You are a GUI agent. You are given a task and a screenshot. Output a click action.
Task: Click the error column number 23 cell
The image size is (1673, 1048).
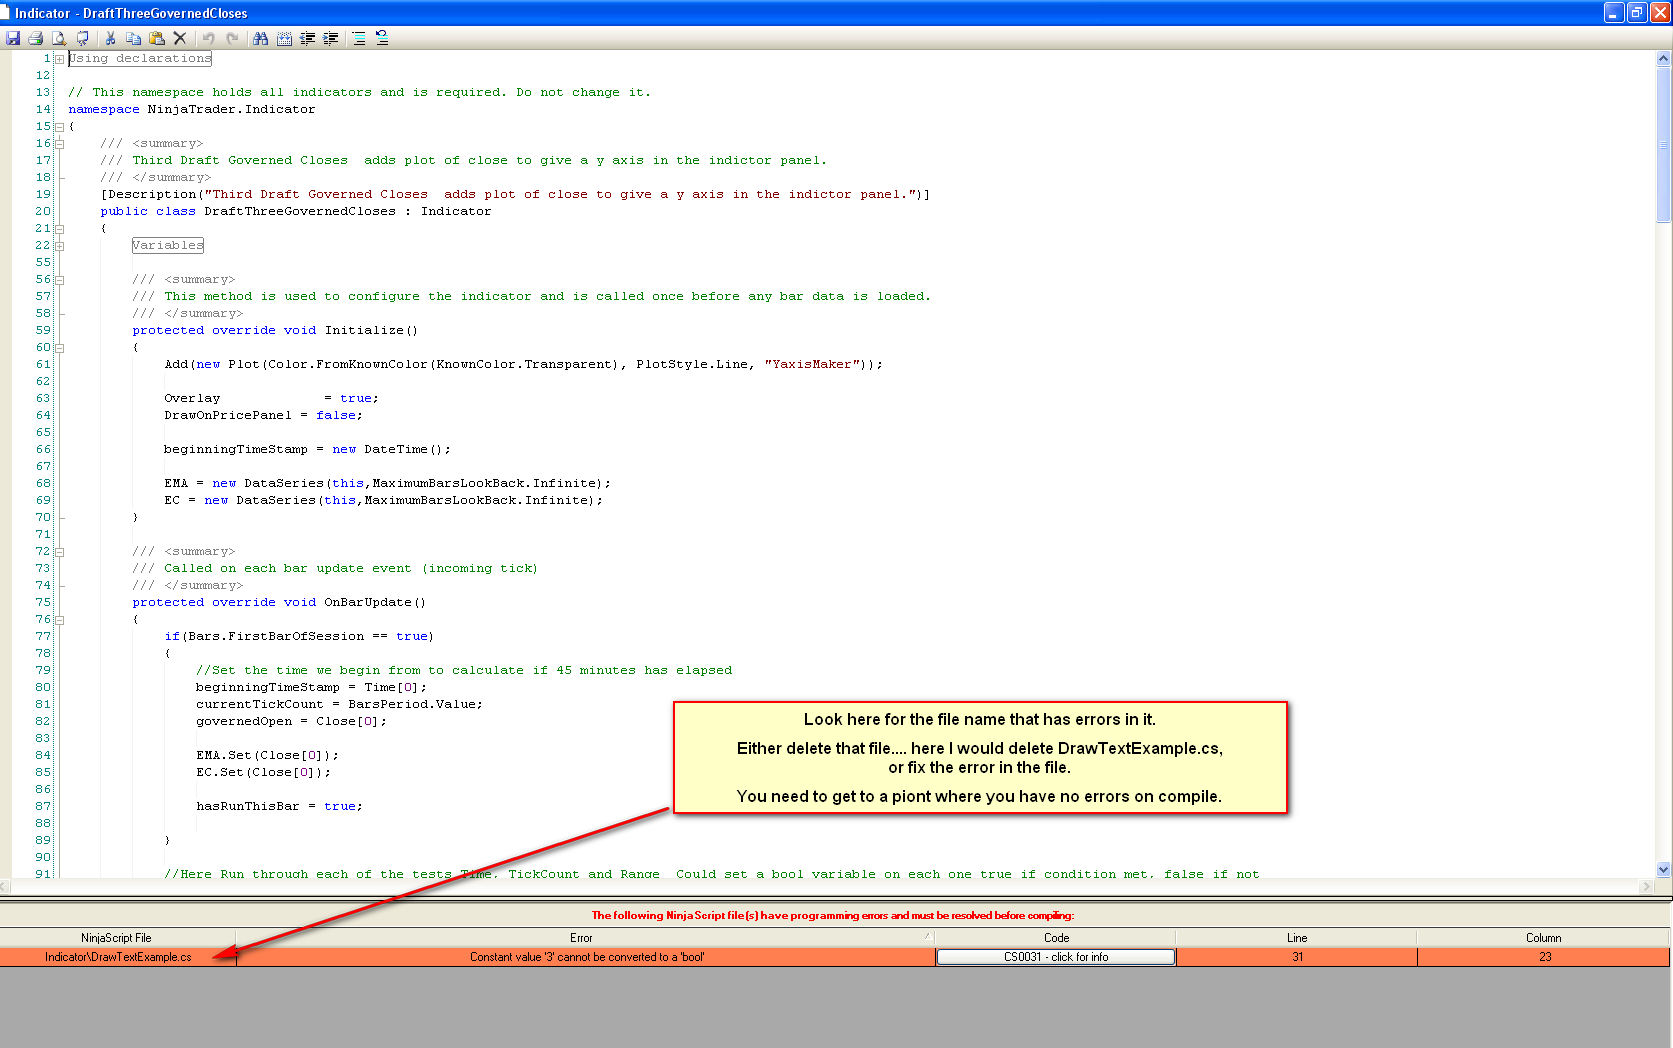point(1544,957)
